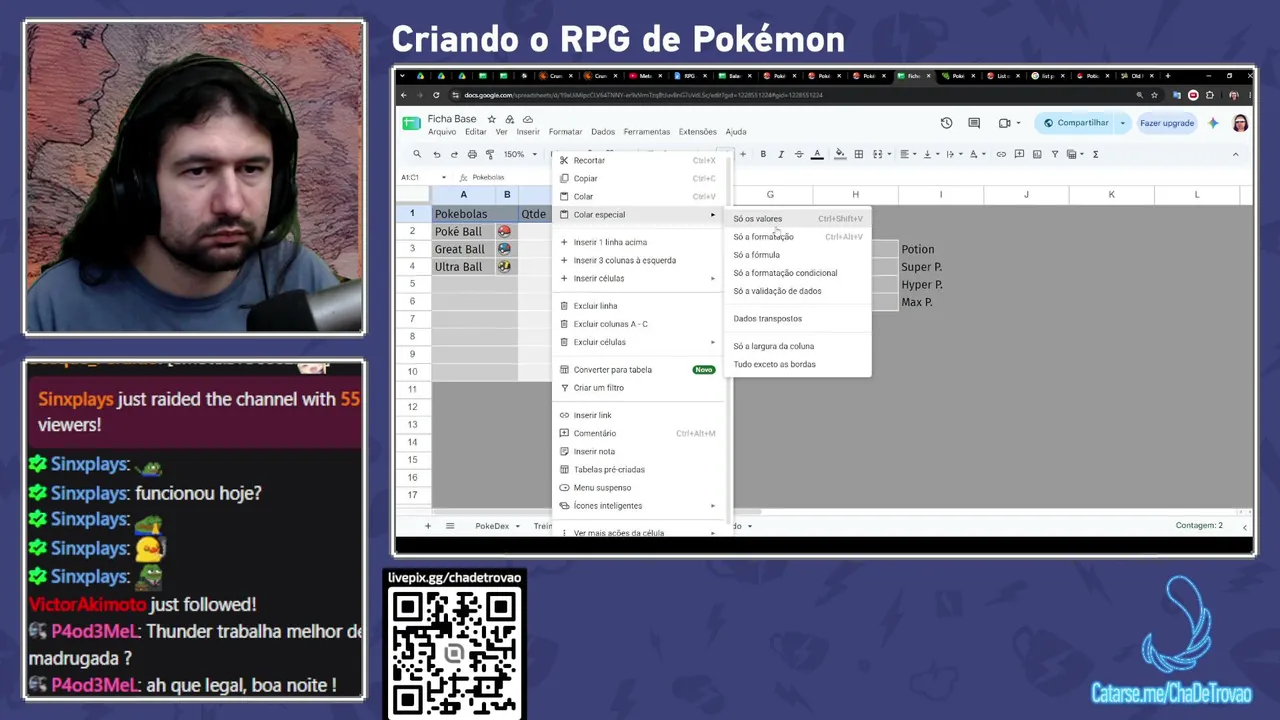Open the Inserir menu
Screen dimensions: 1280x720
[x=528, y=132]
